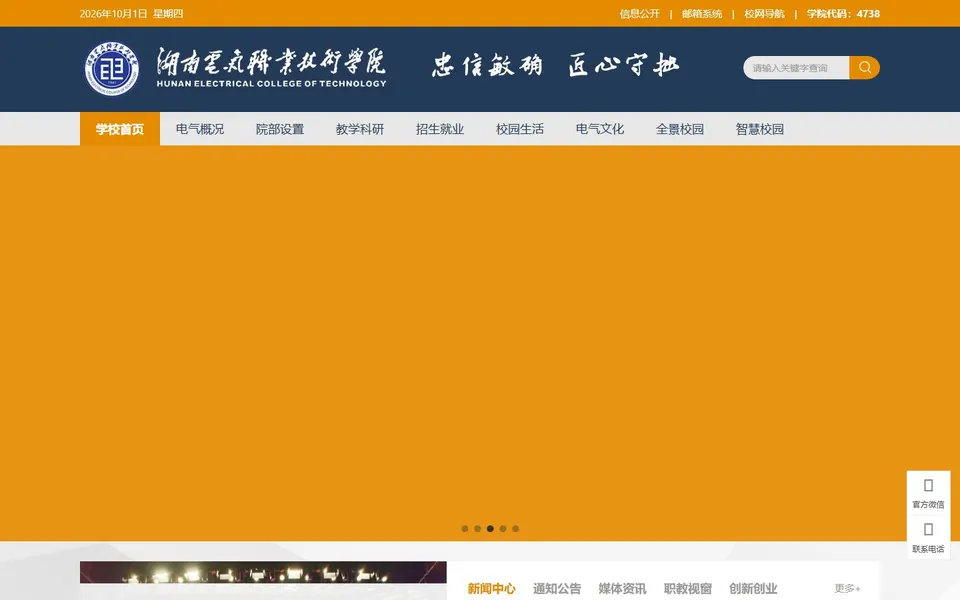
Task: Click the orange search magnifier button
Action: (x=864, y=67)
